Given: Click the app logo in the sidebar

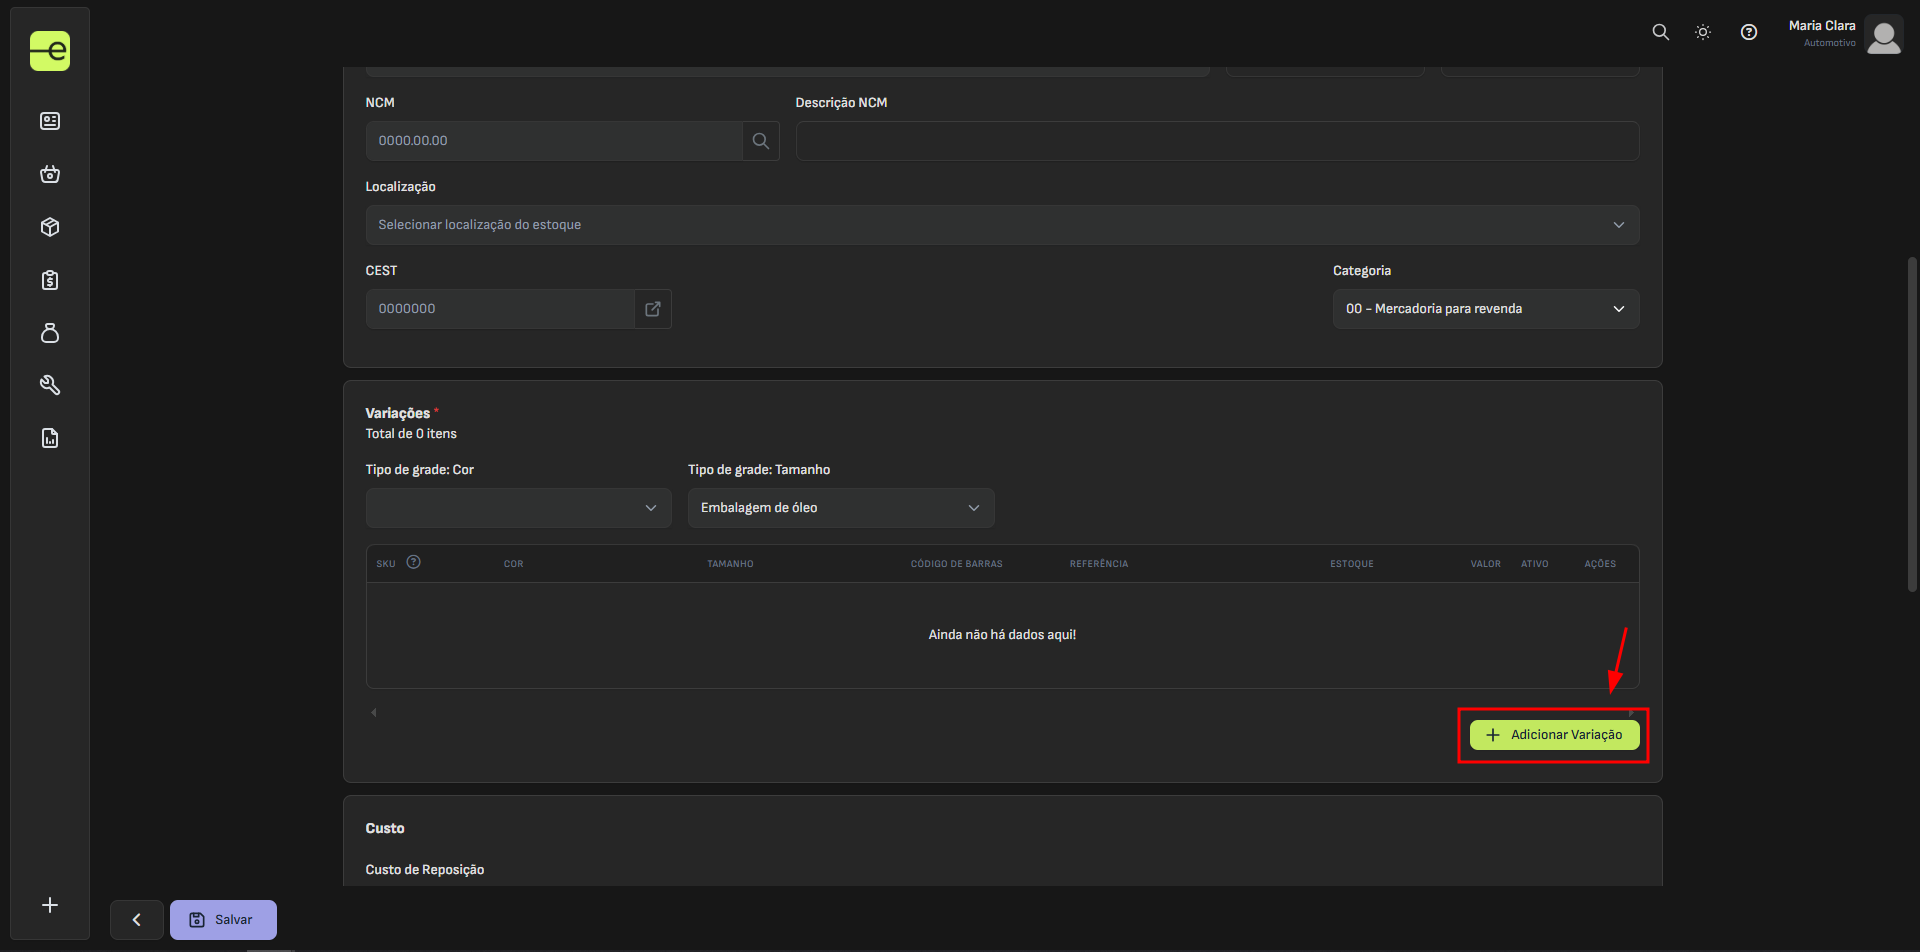Looking at the screenshot, I should pyautogui.click(x=50, y=51).
